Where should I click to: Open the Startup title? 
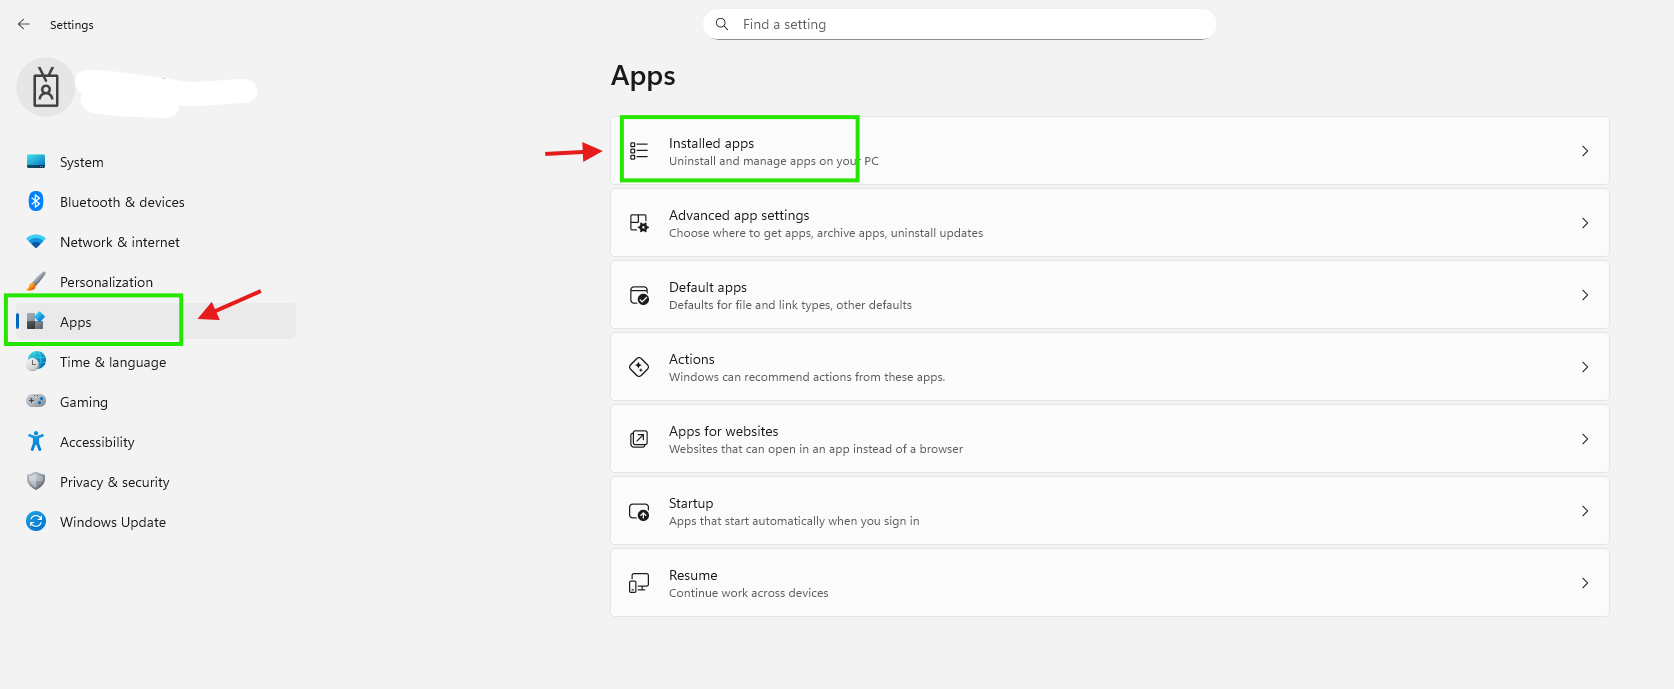point(691,503)
